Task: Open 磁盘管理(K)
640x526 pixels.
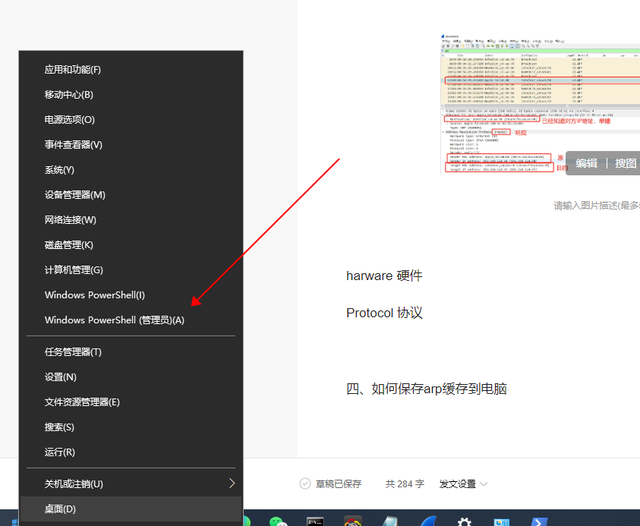Action: click(131, 245)
